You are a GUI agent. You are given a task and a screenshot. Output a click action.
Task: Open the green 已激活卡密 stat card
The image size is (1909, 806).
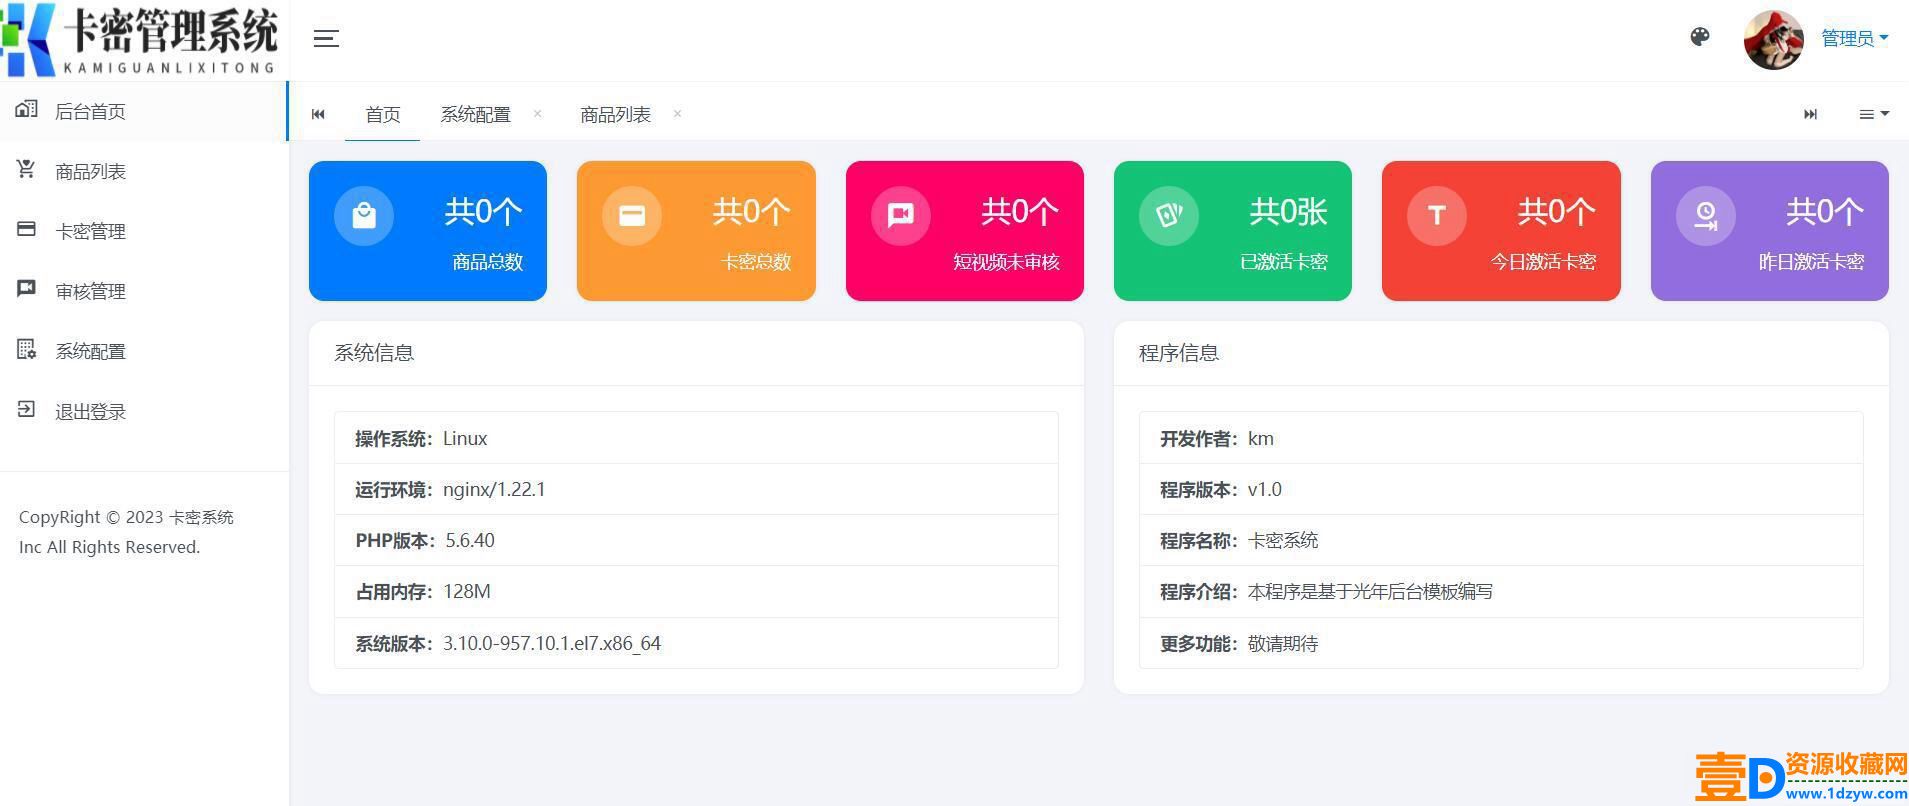(1233, 231)
